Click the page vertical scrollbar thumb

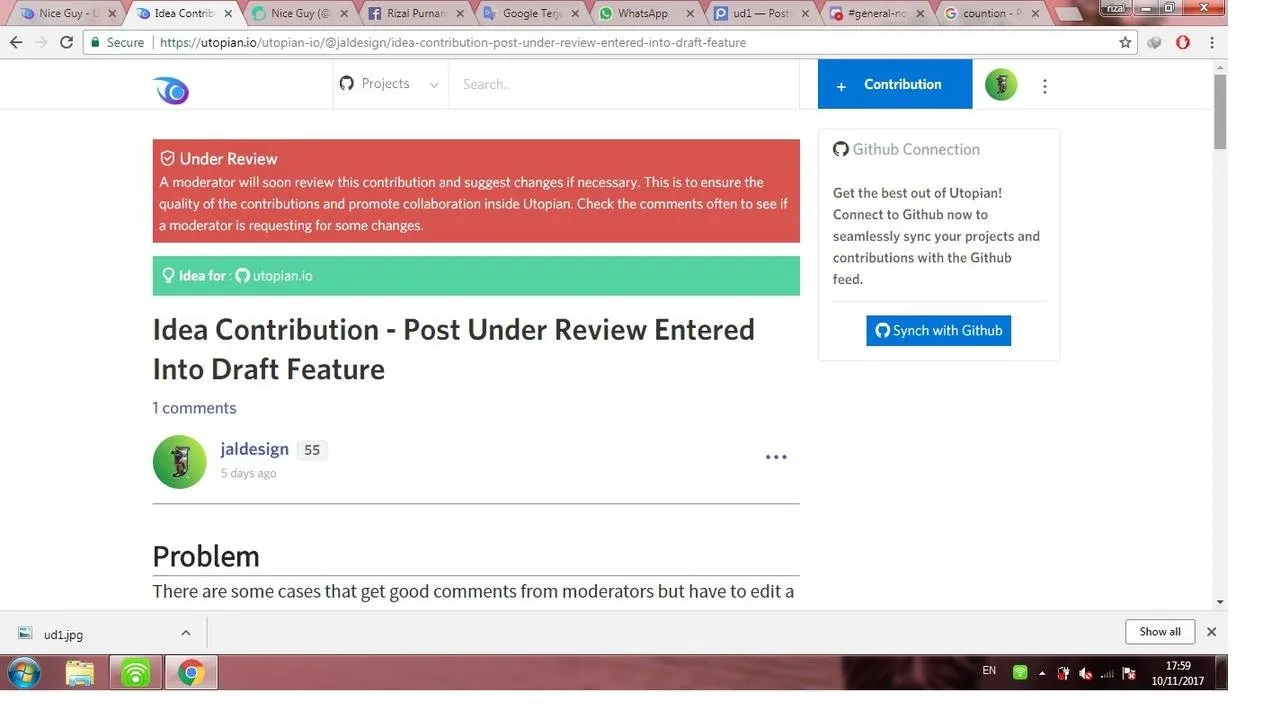point(1220,111)
